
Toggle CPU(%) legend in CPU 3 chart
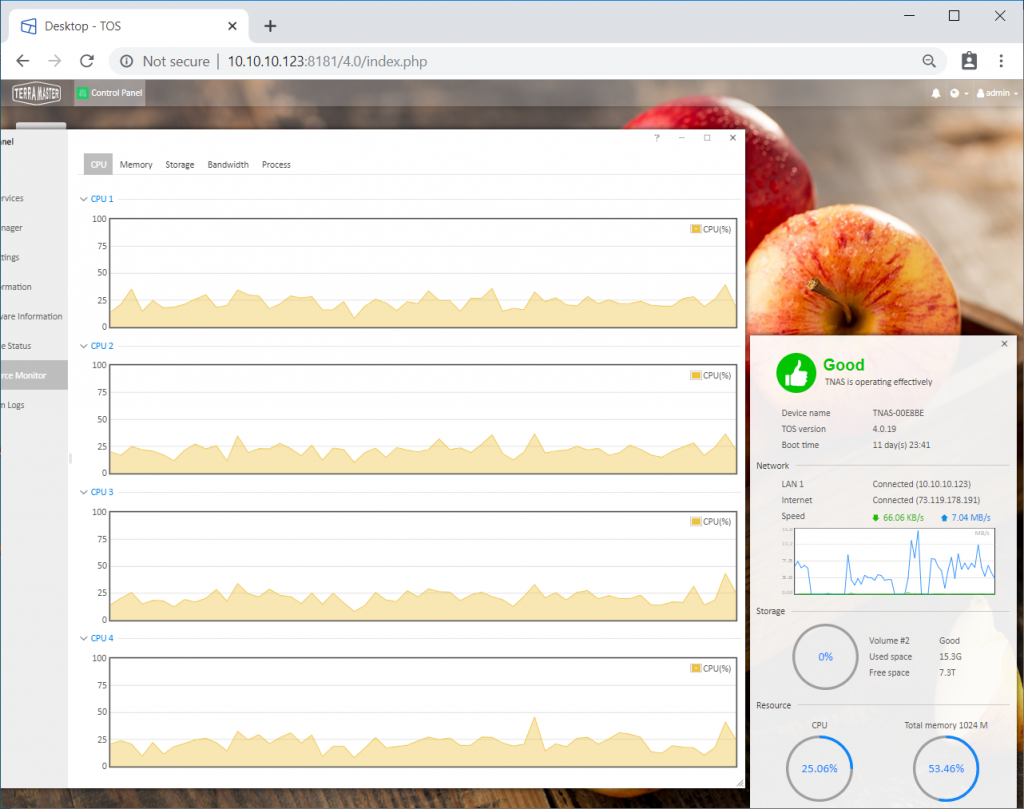click(711, 522)
